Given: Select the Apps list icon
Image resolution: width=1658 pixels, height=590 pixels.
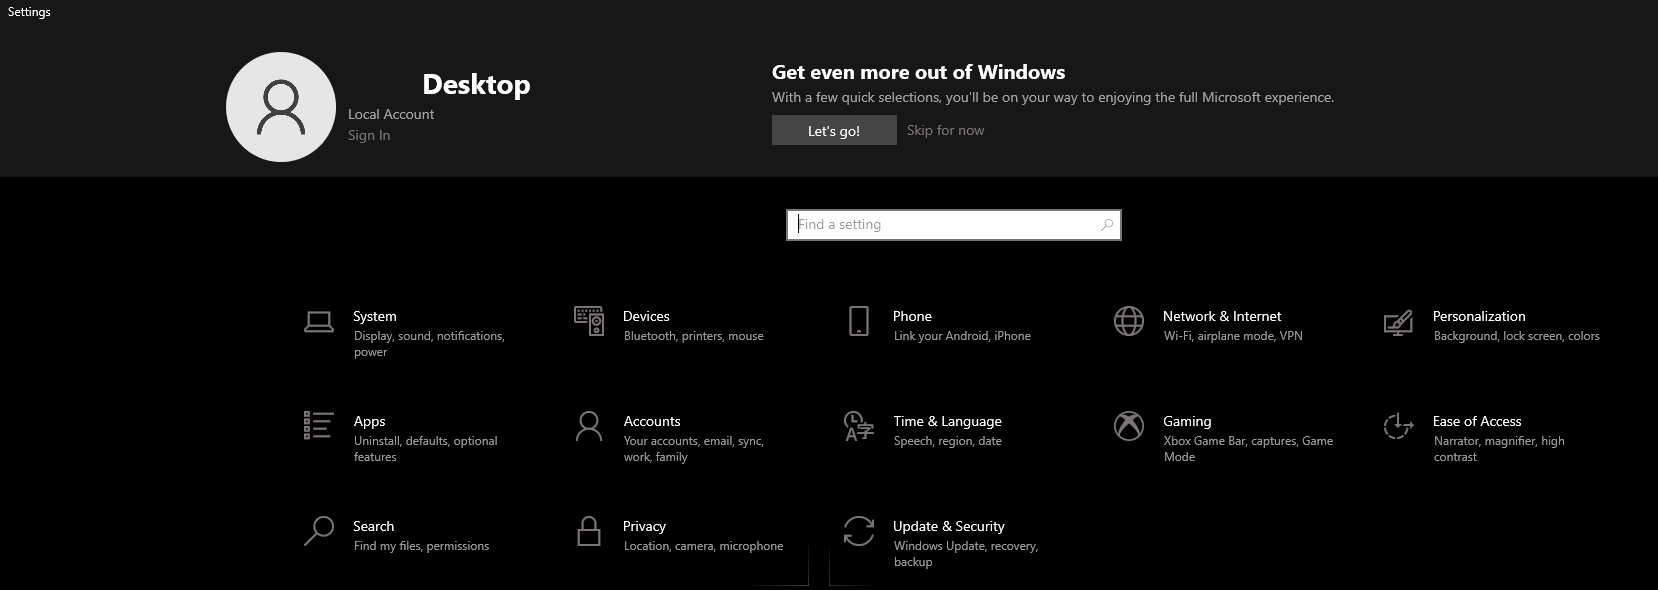Looking at the screenshot, I should (319, 425).
